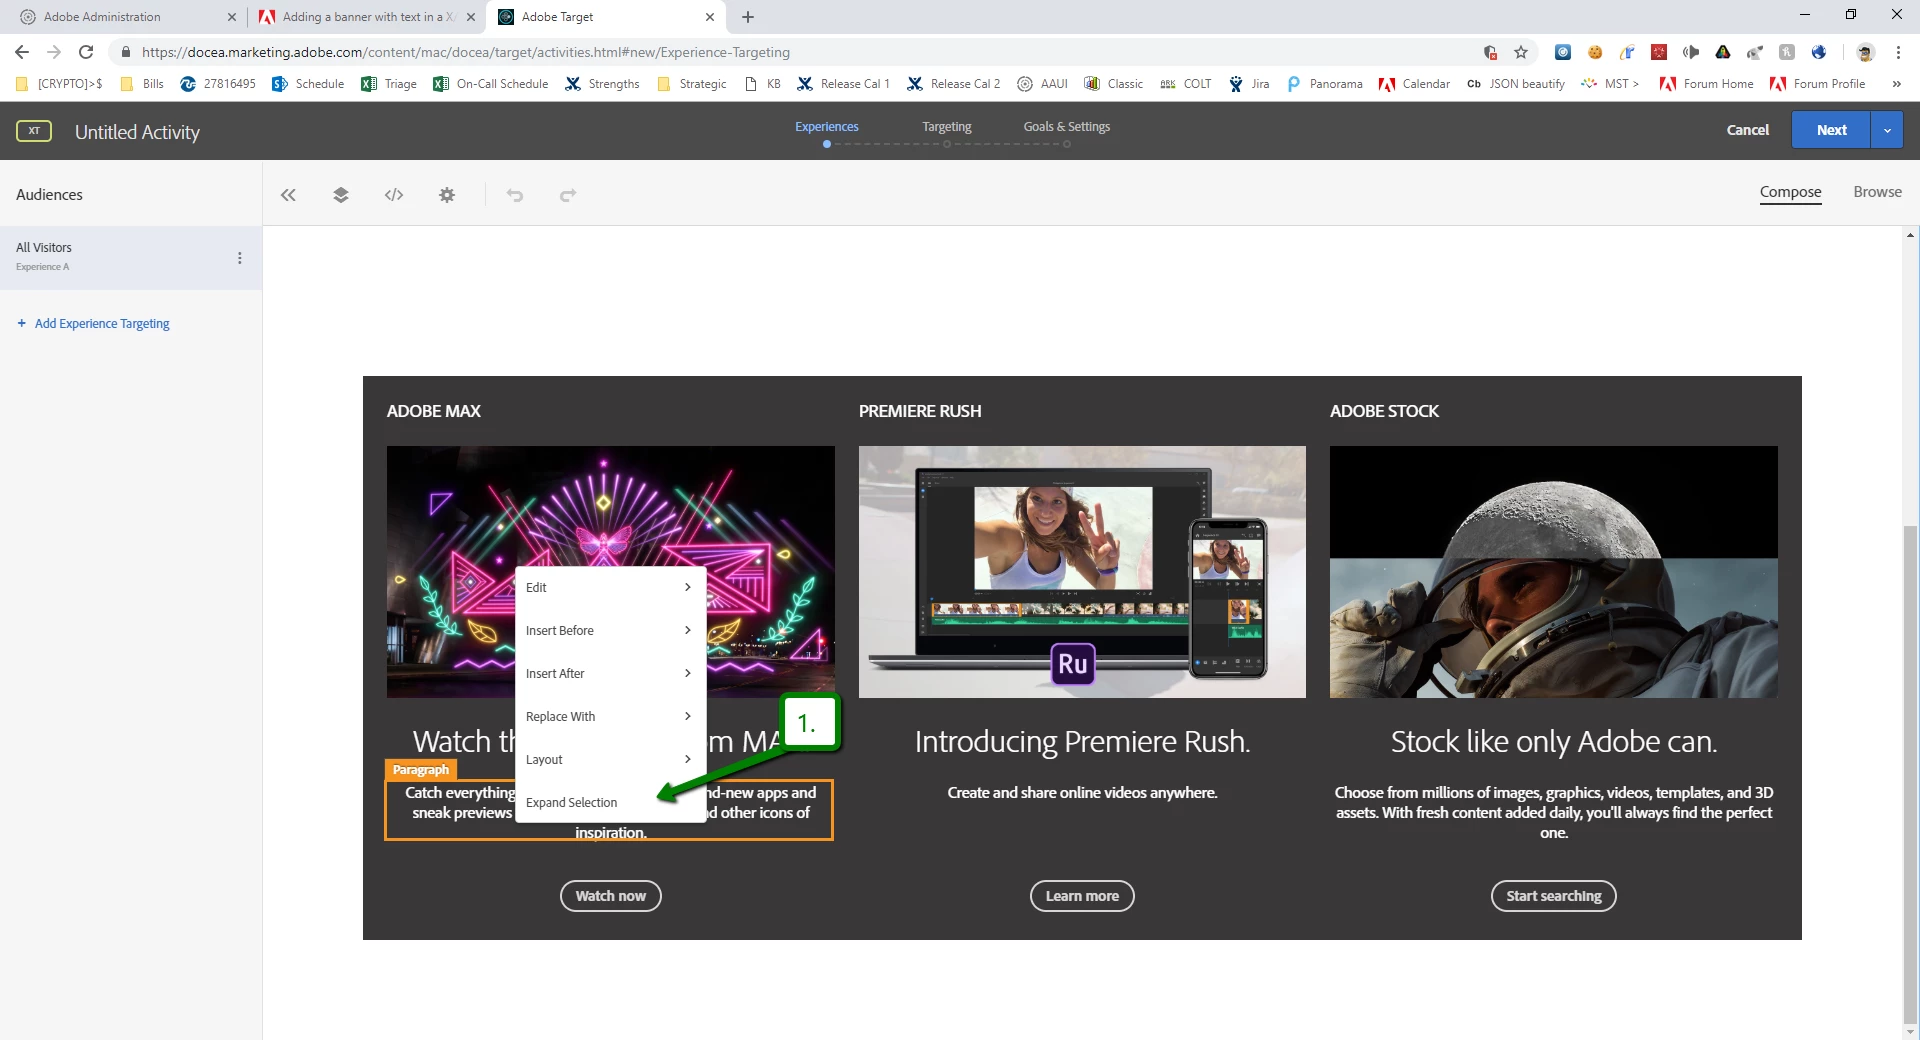Switch to Browse mode
This screenshot has width=1920, height=1040.
[x=1877, y=192]
